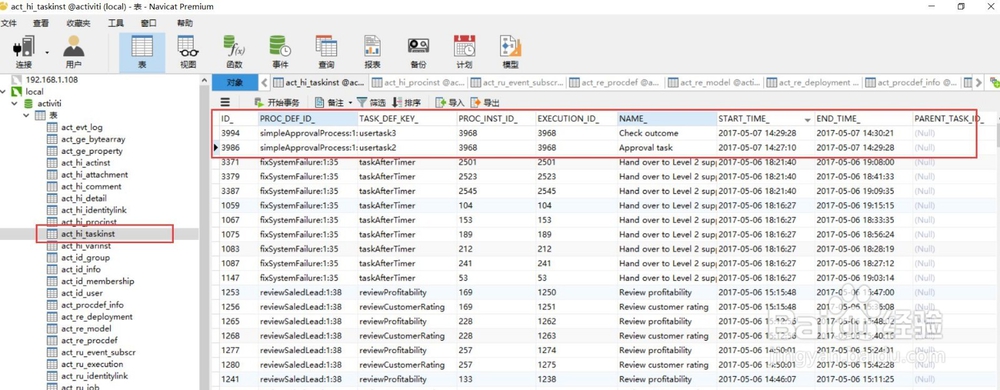Collapse the activiti database node
Screen dimensions: 1000x390
point(14,103)
